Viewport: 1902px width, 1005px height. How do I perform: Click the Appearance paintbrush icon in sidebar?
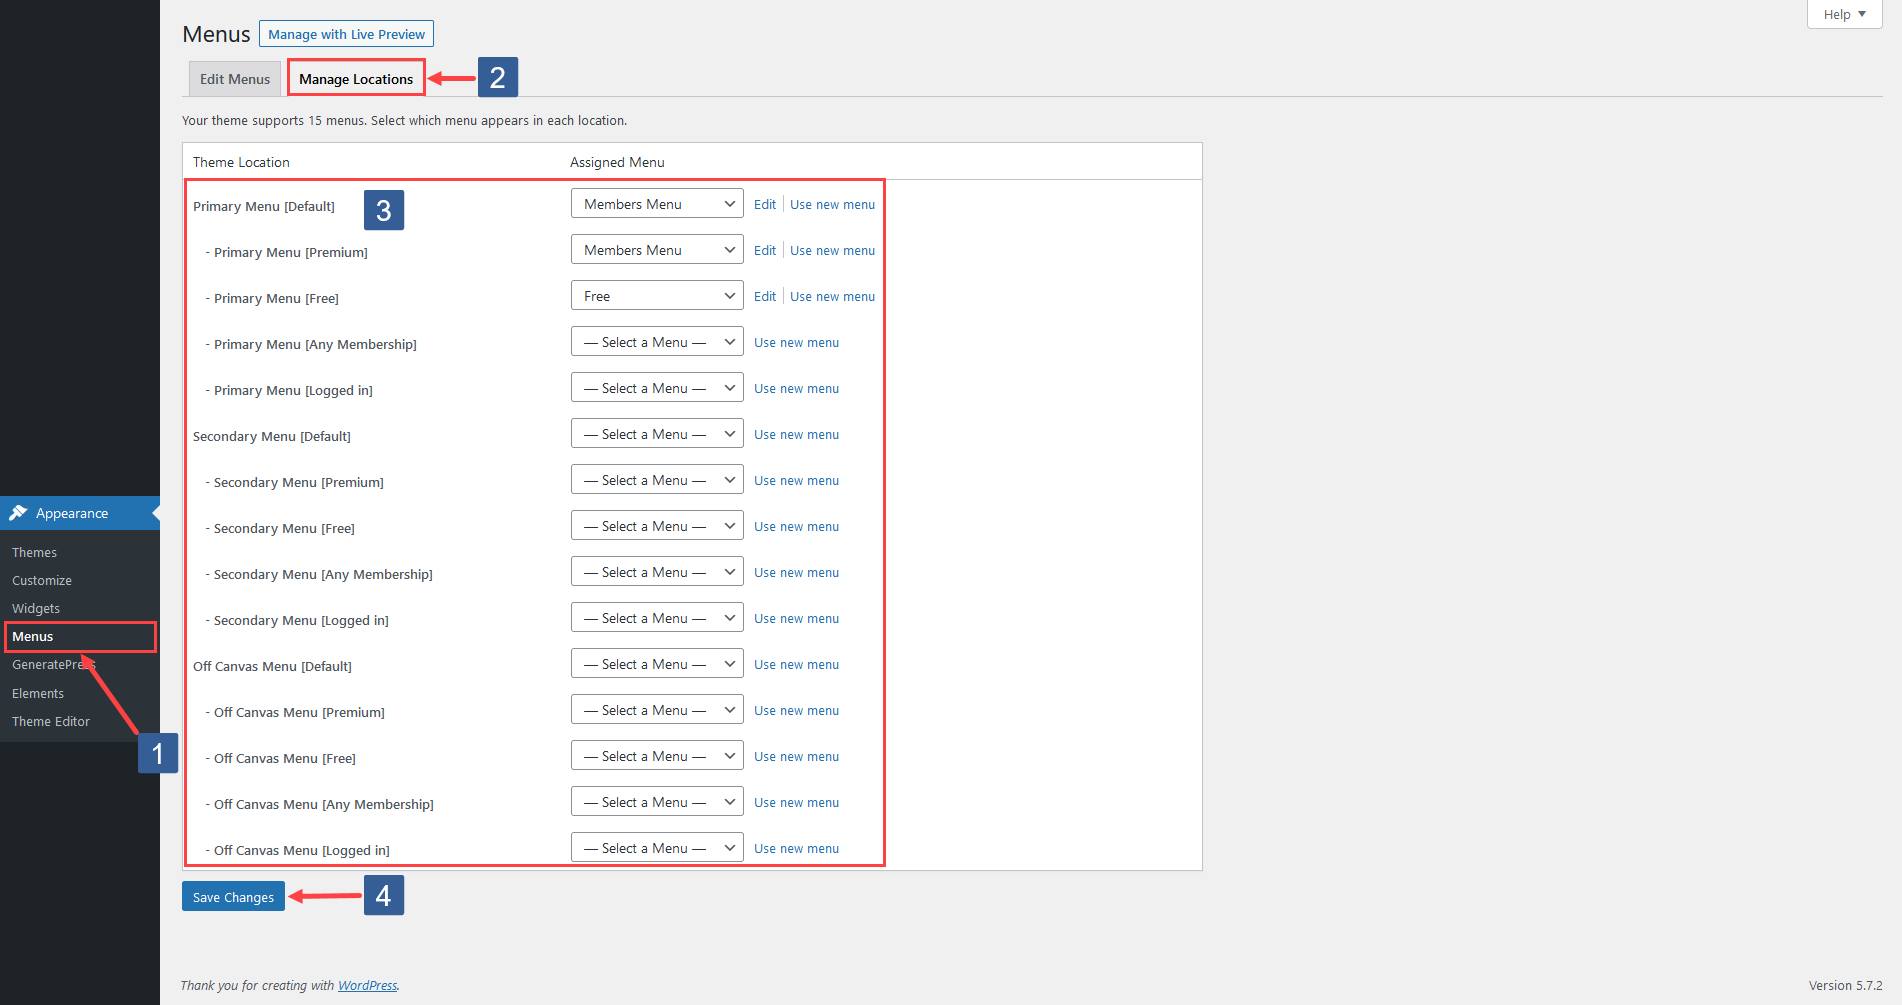point(19,512)
